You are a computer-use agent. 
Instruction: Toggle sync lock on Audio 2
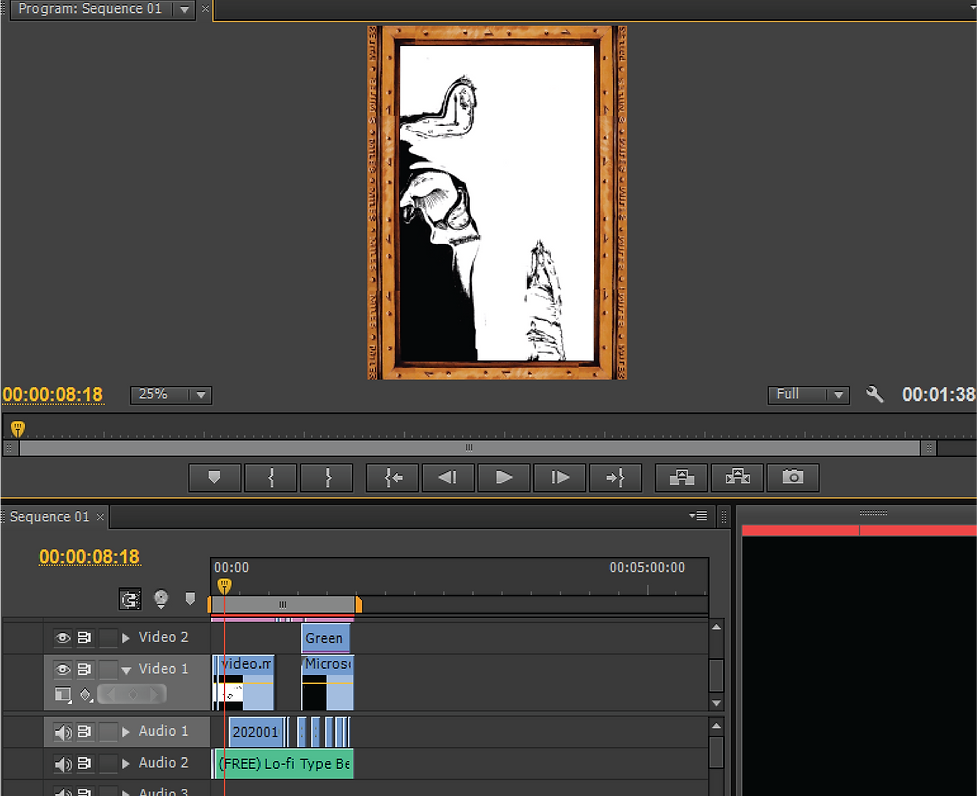point(84,764)
